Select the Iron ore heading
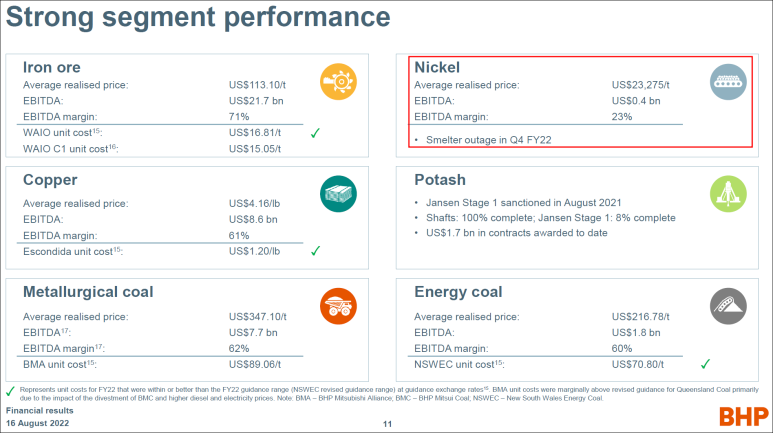This screenshot has width=773, height=433. pyautogui.click(x=52, y=67)
